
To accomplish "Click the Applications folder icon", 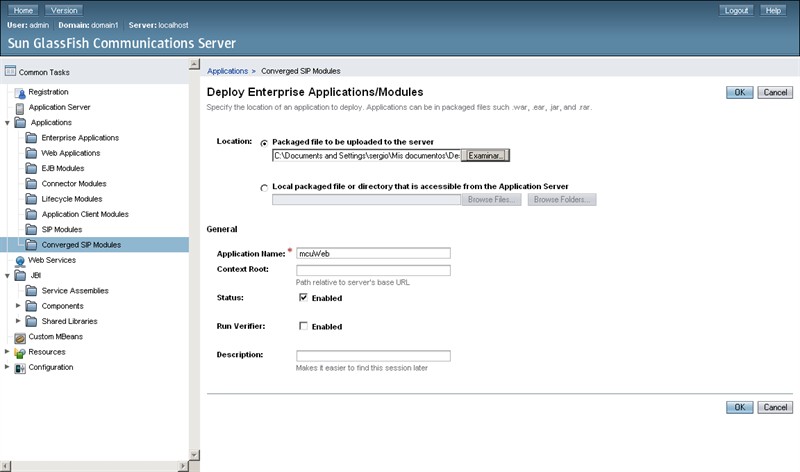I will (x=20, y=122).
